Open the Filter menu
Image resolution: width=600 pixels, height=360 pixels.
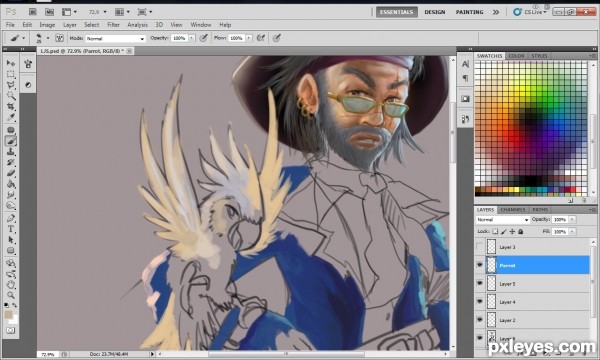pyautogui.click(x=113, y=25)
